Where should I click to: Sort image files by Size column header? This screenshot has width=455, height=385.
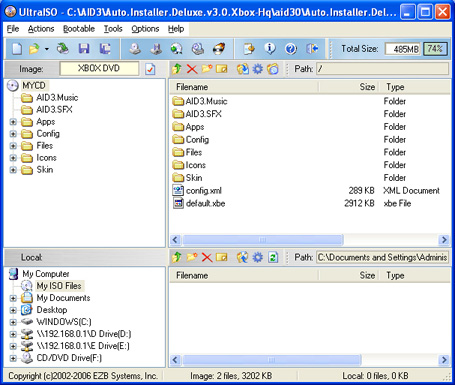349,87
